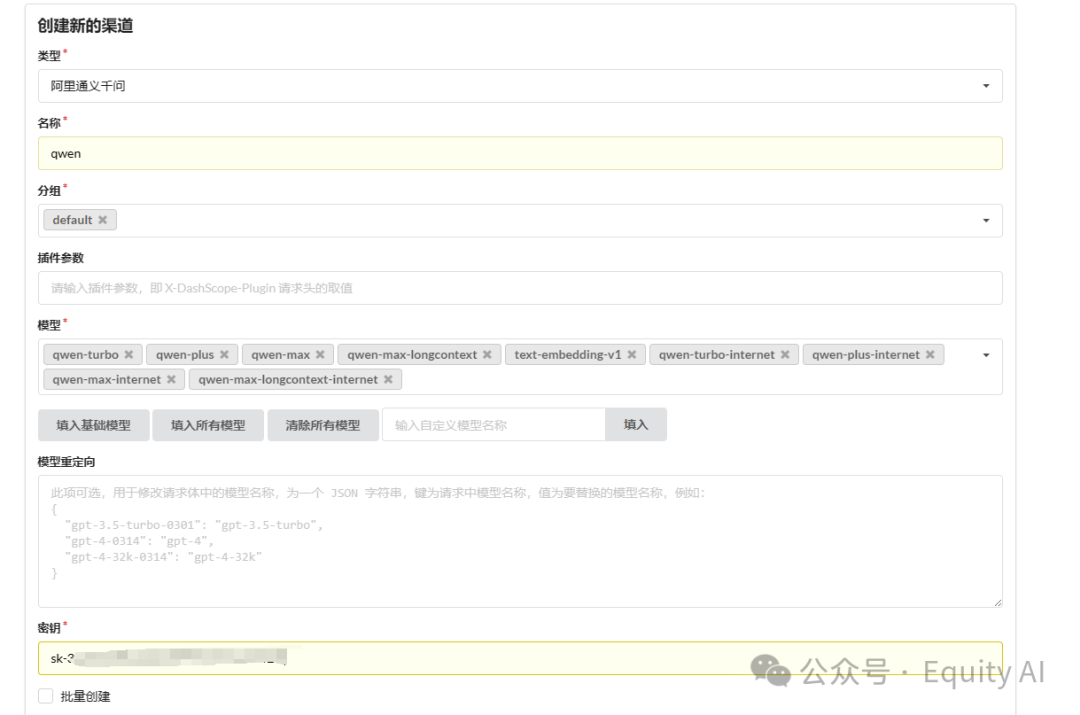
Task: Click 清除所有模型 button
Action: click(x=323, y=425)
